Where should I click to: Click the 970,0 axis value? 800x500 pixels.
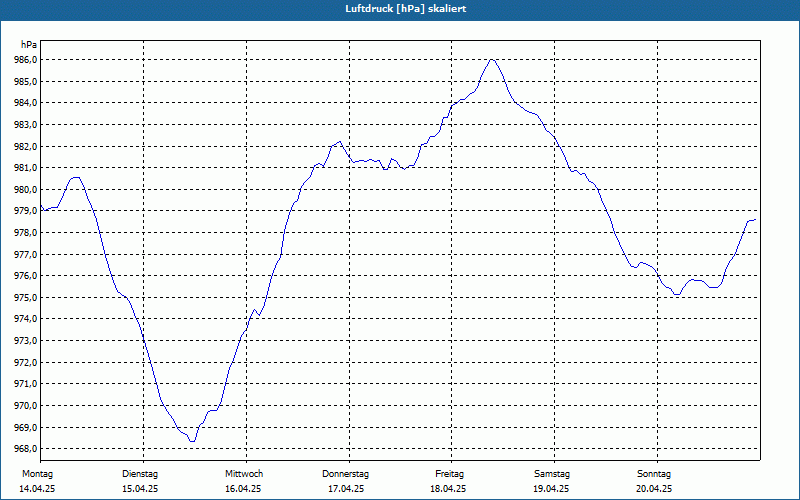(x=25, y=406)
